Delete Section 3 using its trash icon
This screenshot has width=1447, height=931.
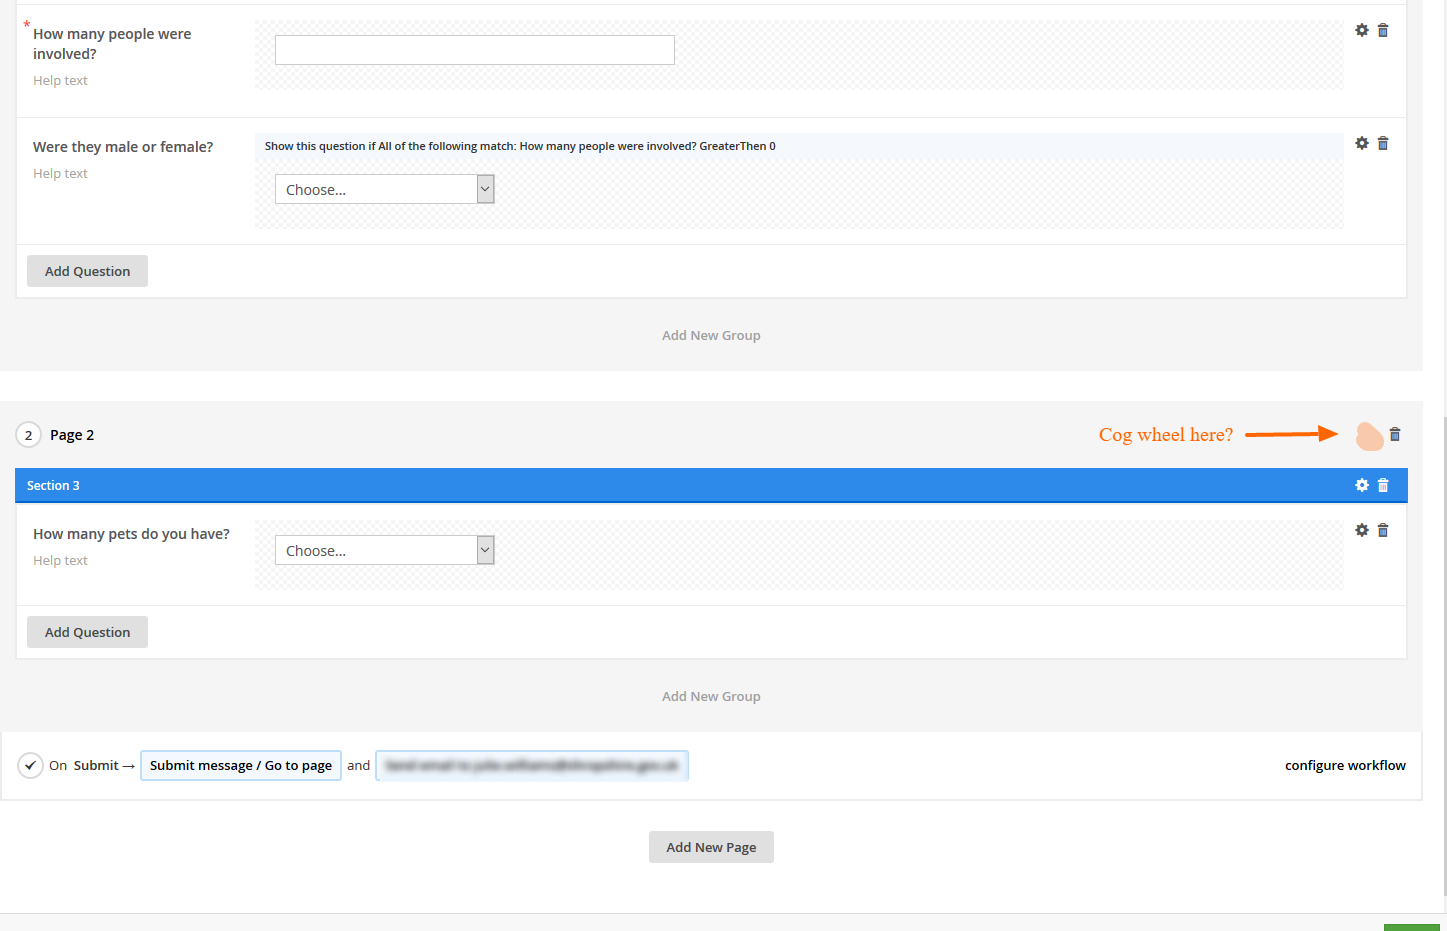pyautogui.click(x=1383, y=485)
